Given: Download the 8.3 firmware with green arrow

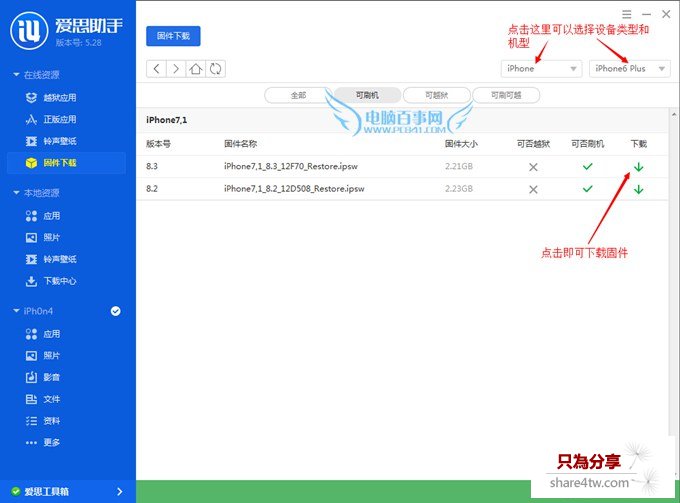Looking at the screenshot, I should (x=638, y=167).
